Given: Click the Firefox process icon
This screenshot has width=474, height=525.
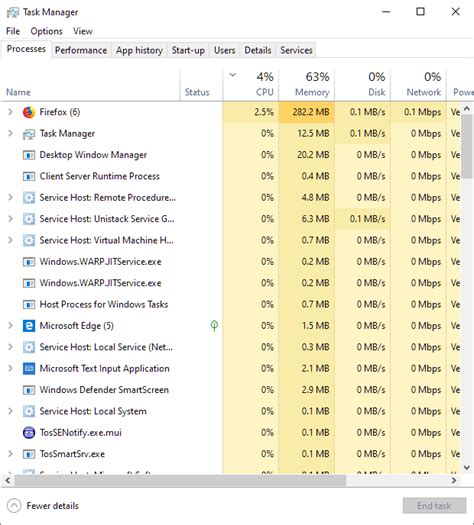Looking at the screenshot, I should (29, 112).
